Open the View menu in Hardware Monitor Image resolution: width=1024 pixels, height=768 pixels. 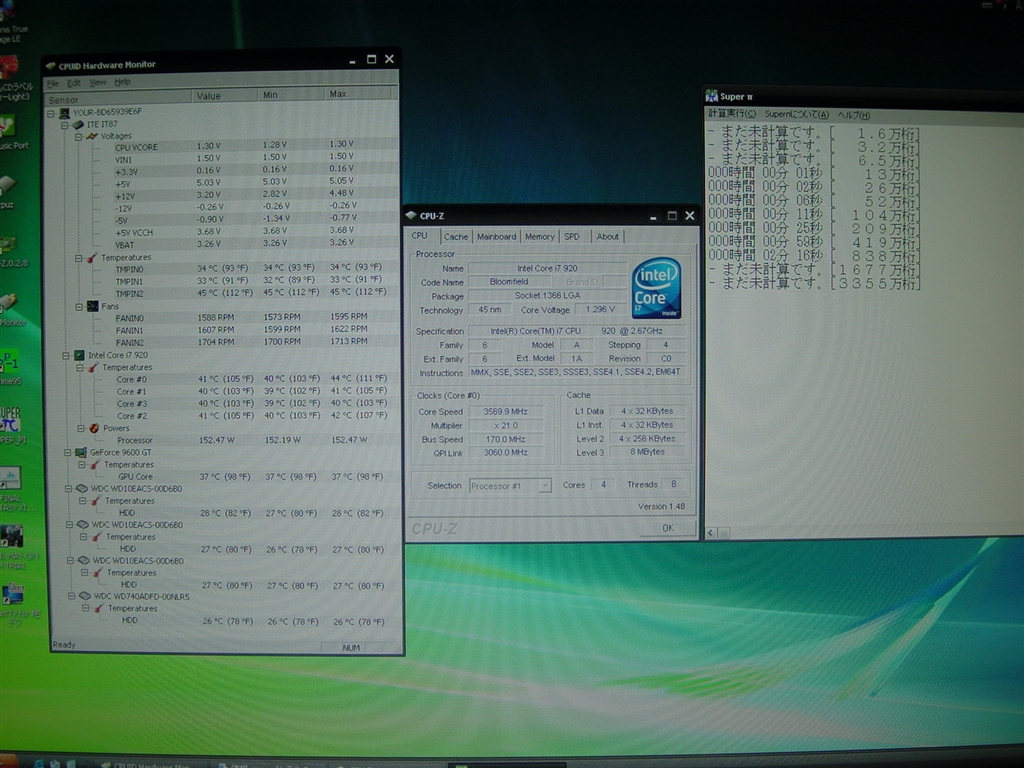click(97, 82)
